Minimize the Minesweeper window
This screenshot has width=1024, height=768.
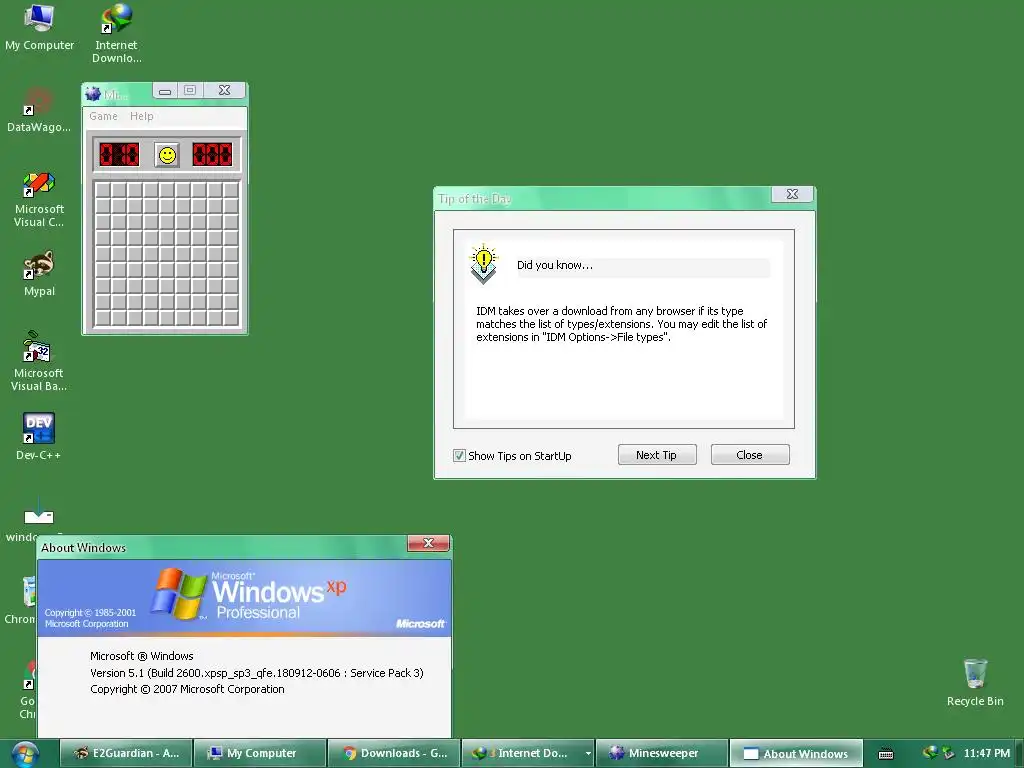click(x=165, y=91)
